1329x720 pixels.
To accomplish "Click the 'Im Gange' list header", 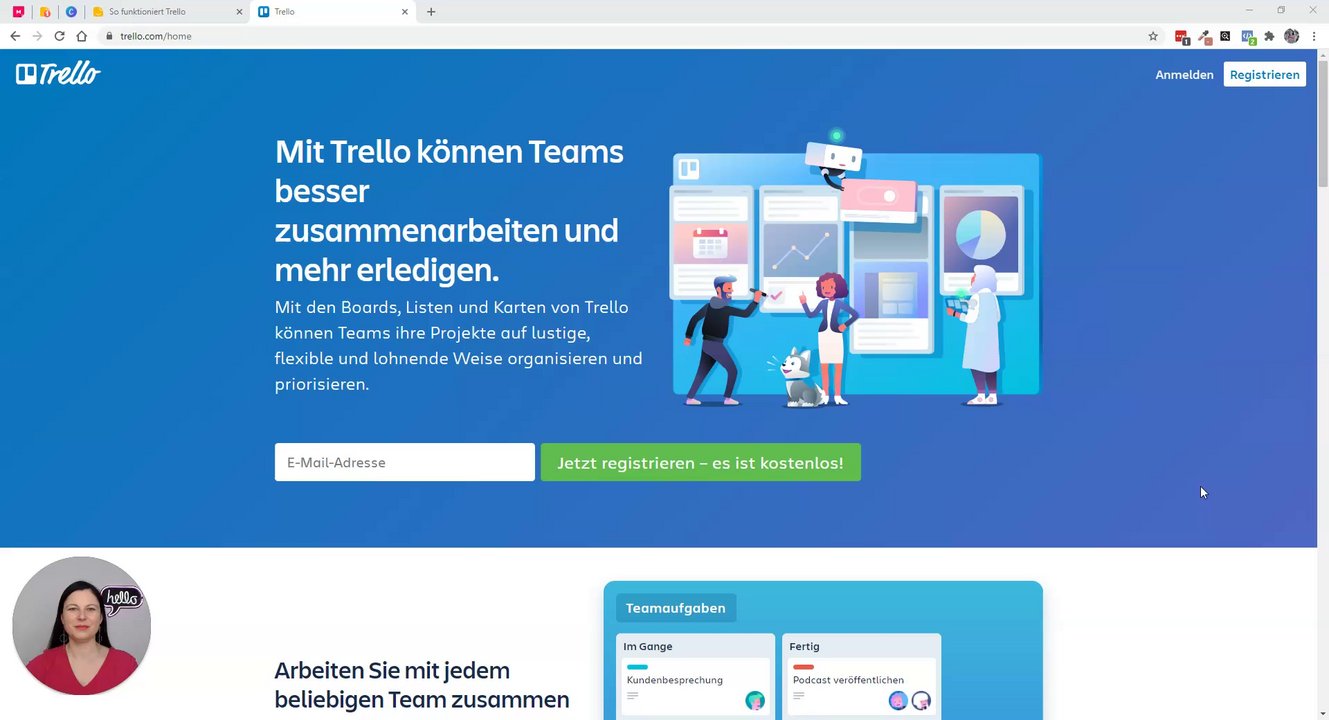I will click(x=648, y=646).
